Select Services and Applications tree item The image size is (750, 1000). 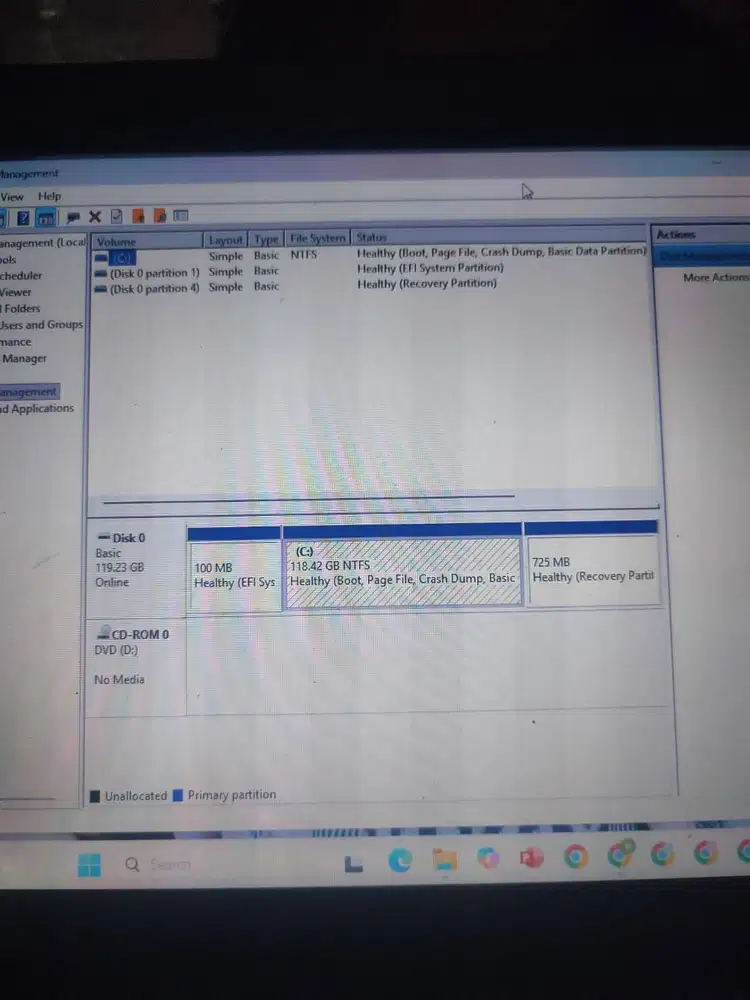pos(37,408)
